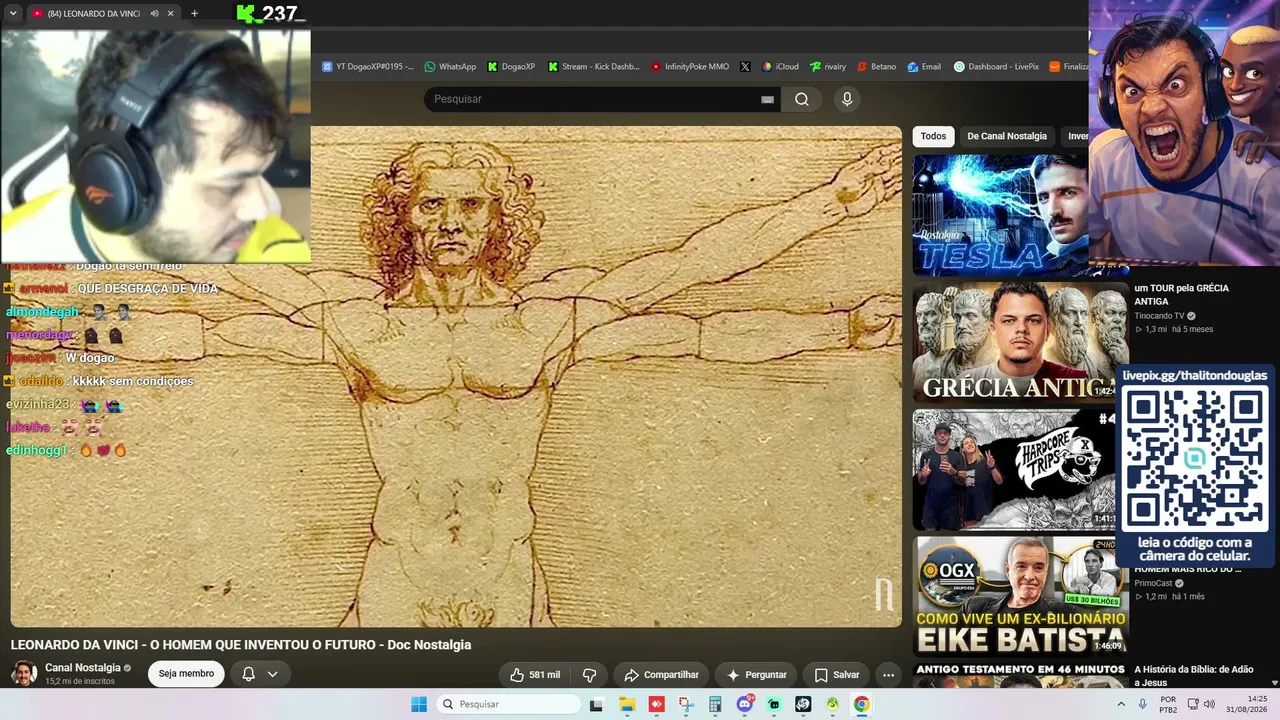Screen dimensions: 1280x720
Task: Switch to Google Chrome on the taskbar
Action: coord(861,704)
